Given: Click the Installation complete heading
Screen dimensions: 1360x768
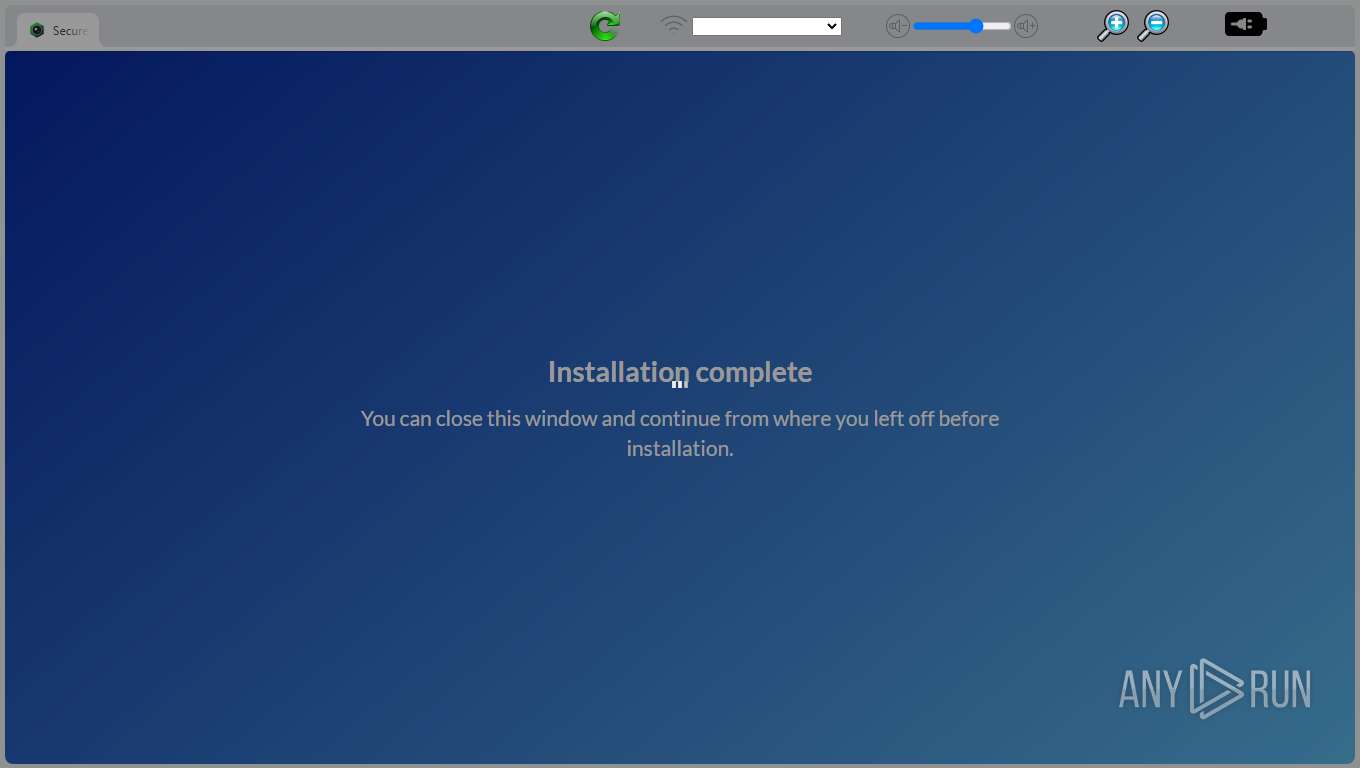Looking at the screenshot, I should [680, 372].
